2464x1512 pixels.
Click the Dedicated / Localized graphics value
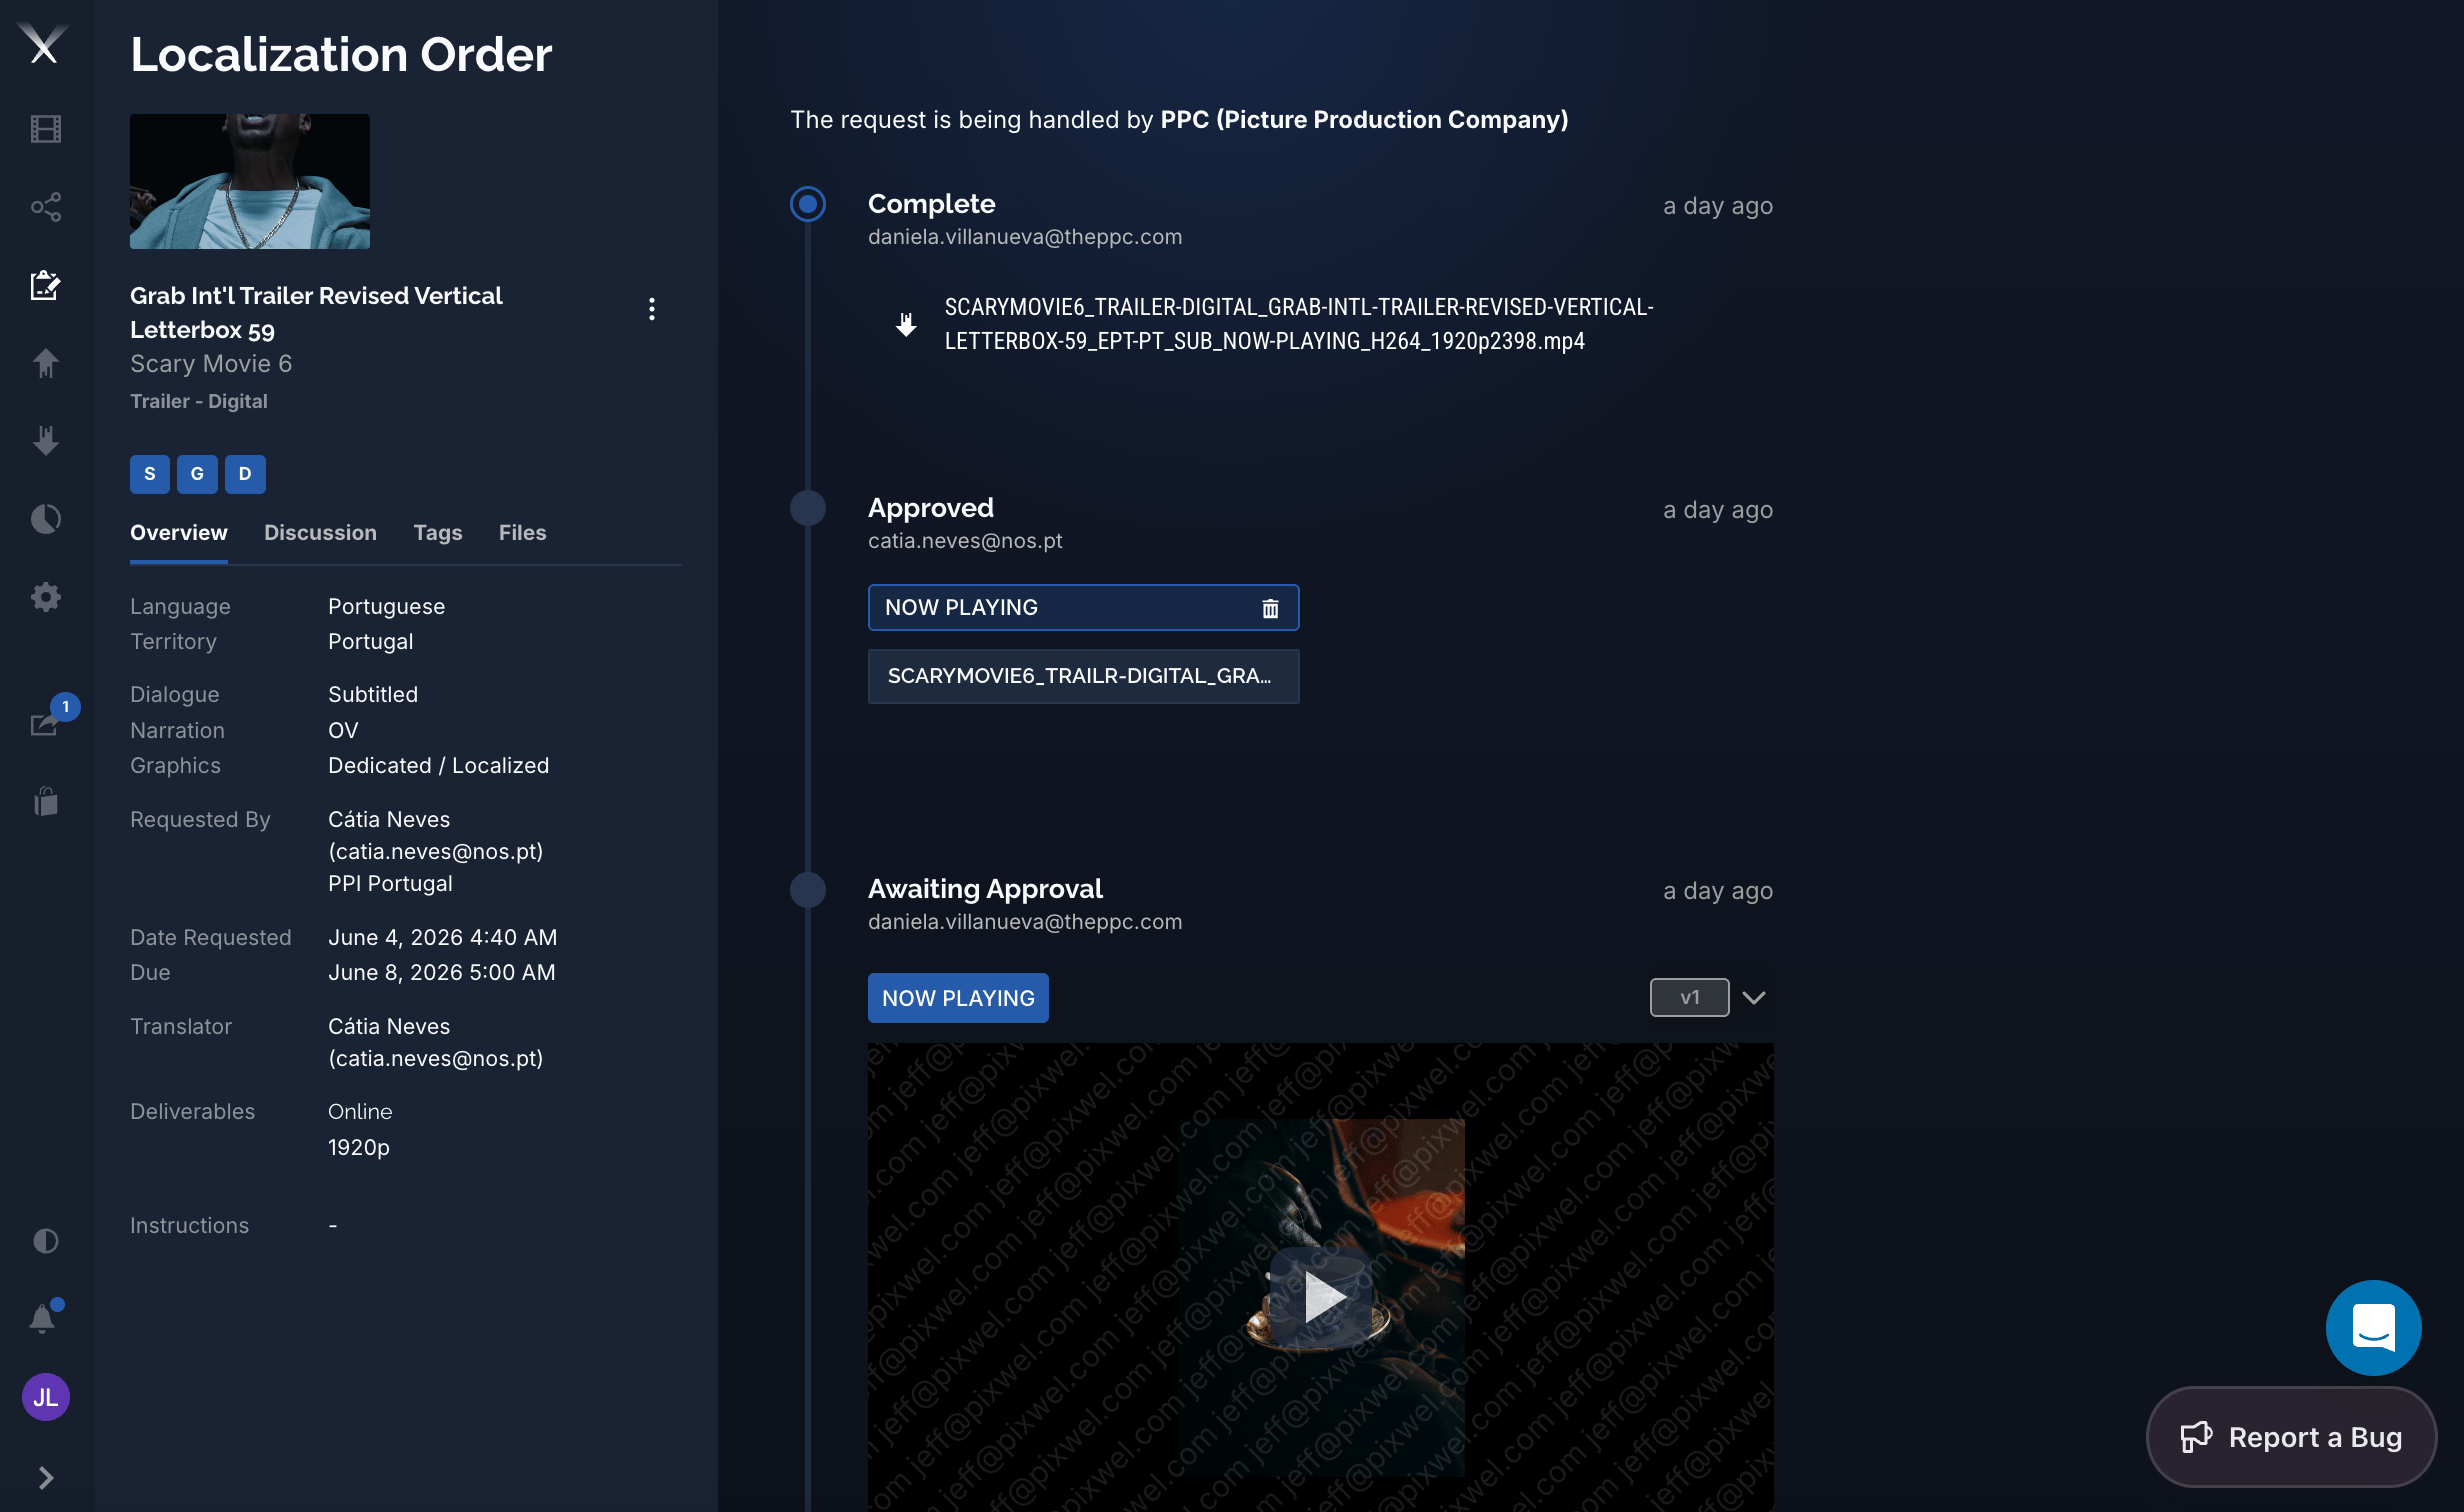coord(438,766)
